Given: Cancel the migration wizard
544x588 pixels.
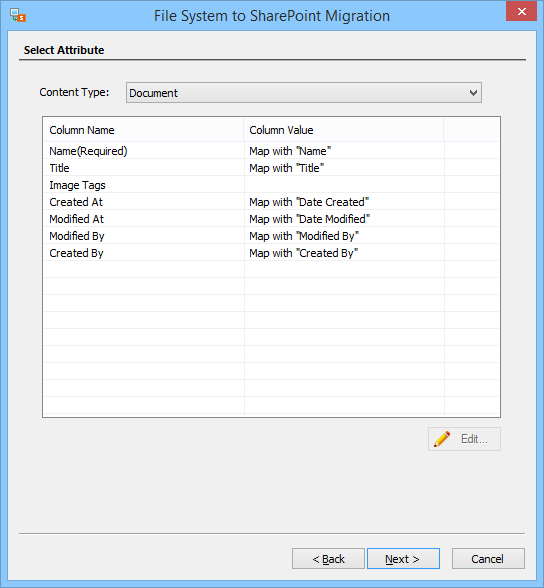Looking at the screenshot, I should click(488, 559).
